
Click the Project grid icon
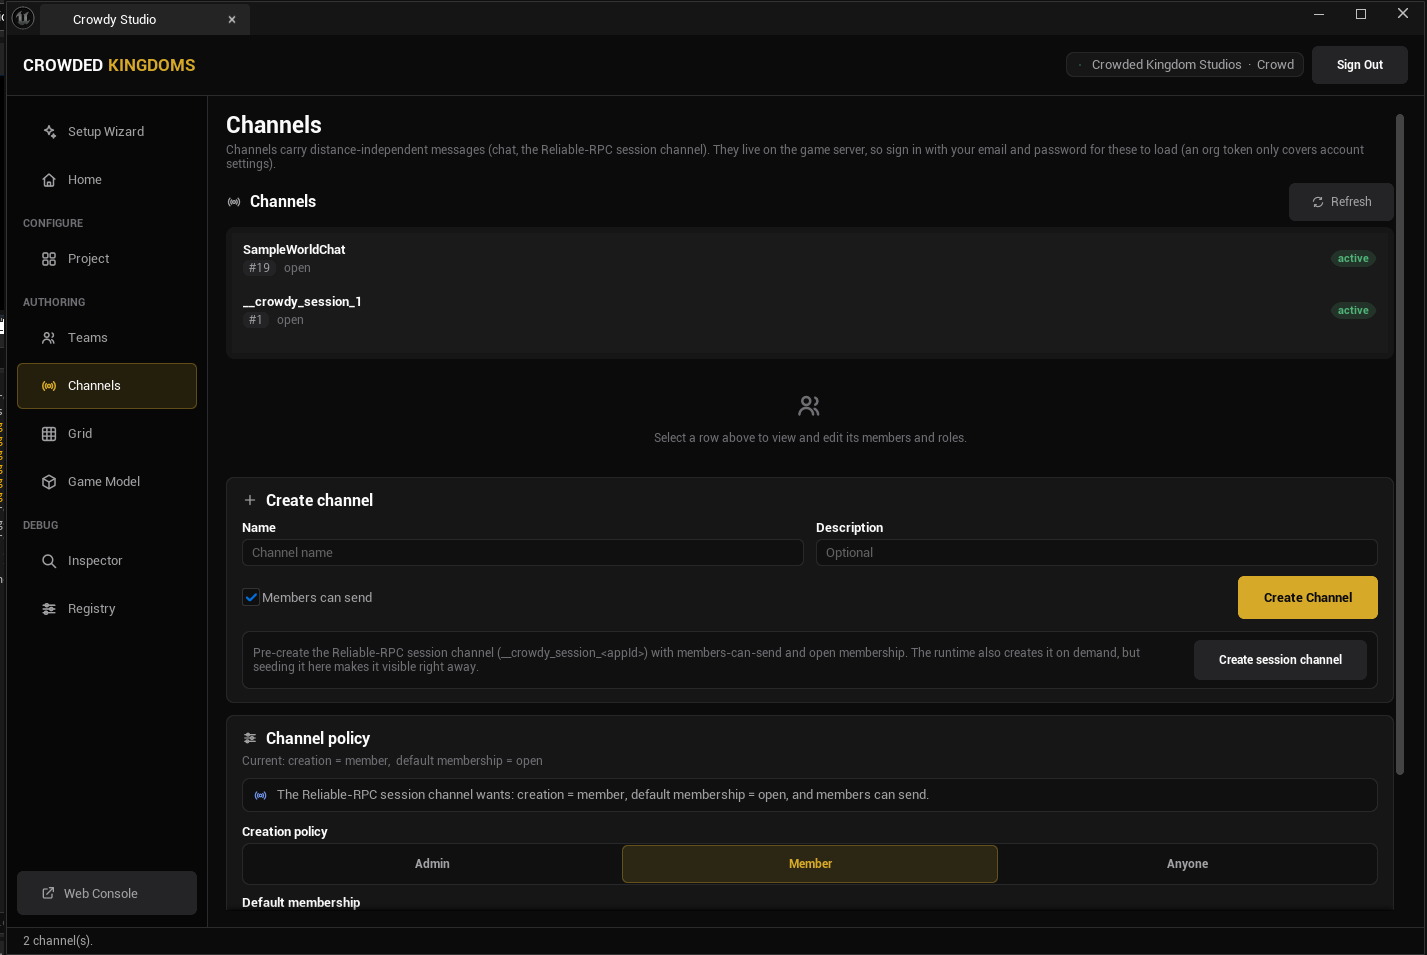point(49,259)
